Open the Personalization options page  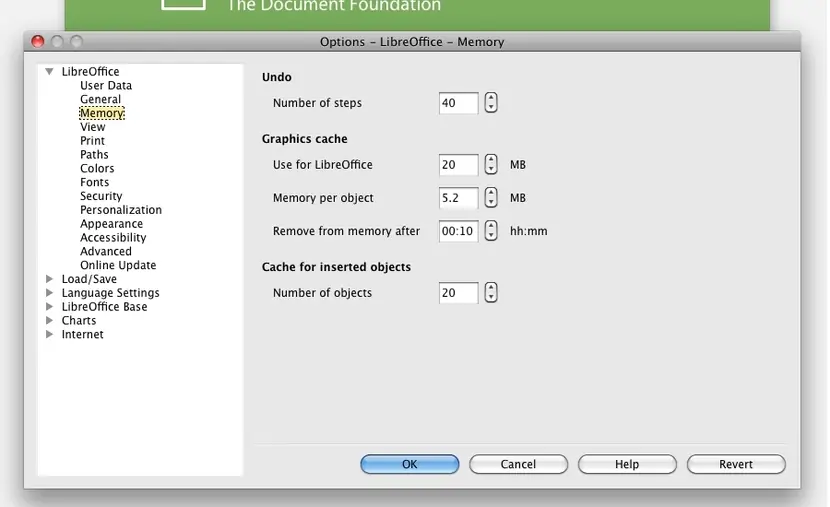(121, 210)
